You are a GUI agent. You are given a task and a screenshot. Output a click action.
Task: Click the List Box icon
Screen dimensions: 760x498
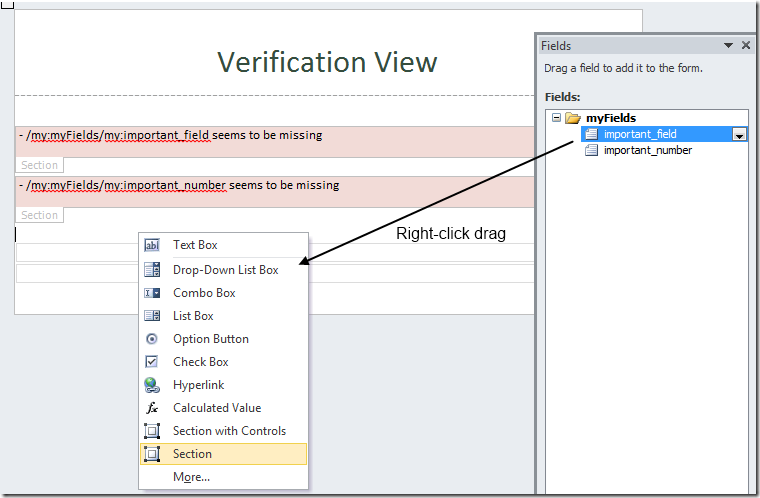pos(152,316)
